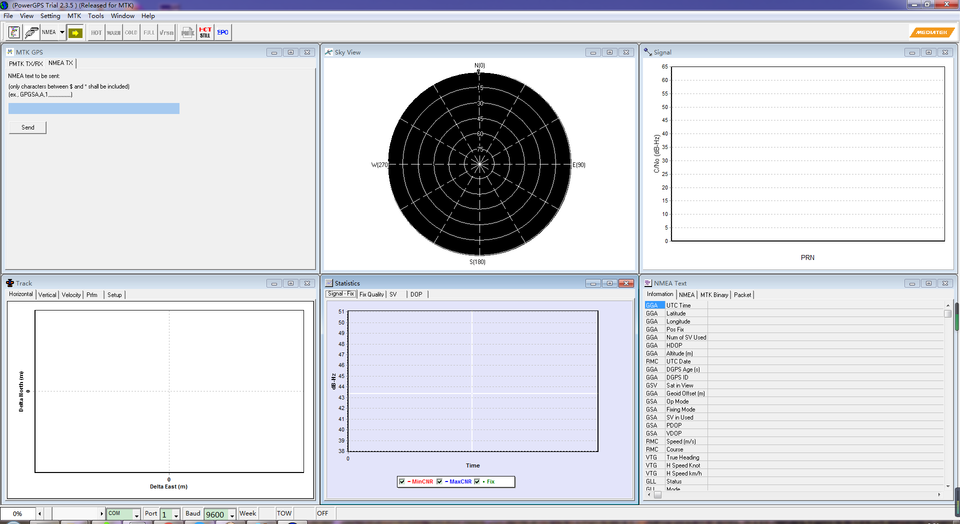Open the NMEA toolbar dropdown arrow
The width and height of the screenshot is (960, 524).
(x=62, y=32)
